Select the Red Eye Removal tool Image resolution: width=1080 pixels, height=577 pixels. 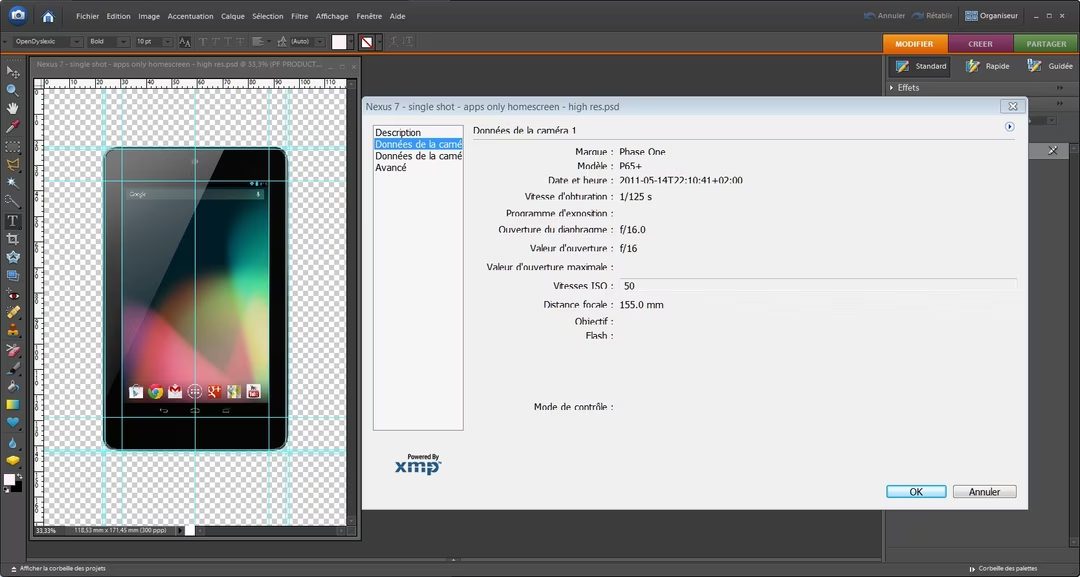pyautogui.click(x=12, y=295)
